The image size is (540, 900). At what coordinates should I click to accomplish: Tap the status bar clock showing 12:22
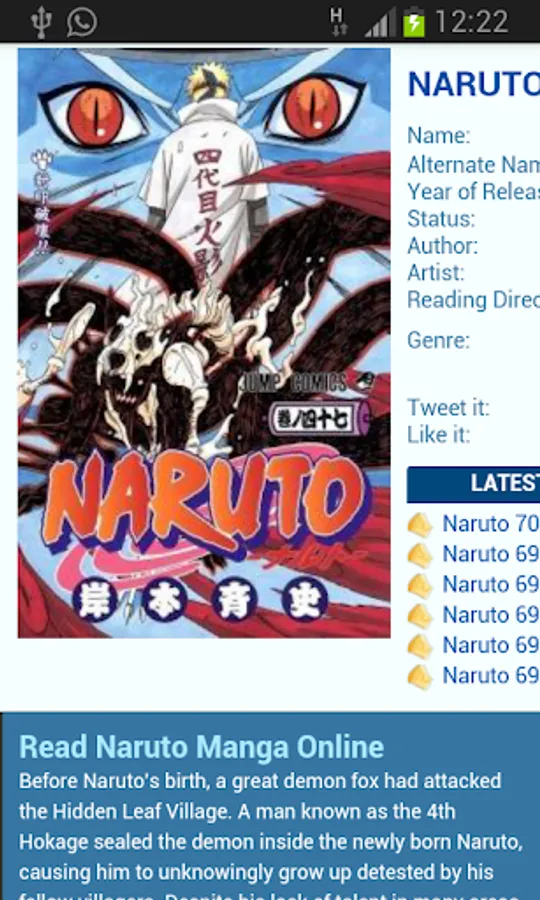pyautogui.click(x=472, y=23)
